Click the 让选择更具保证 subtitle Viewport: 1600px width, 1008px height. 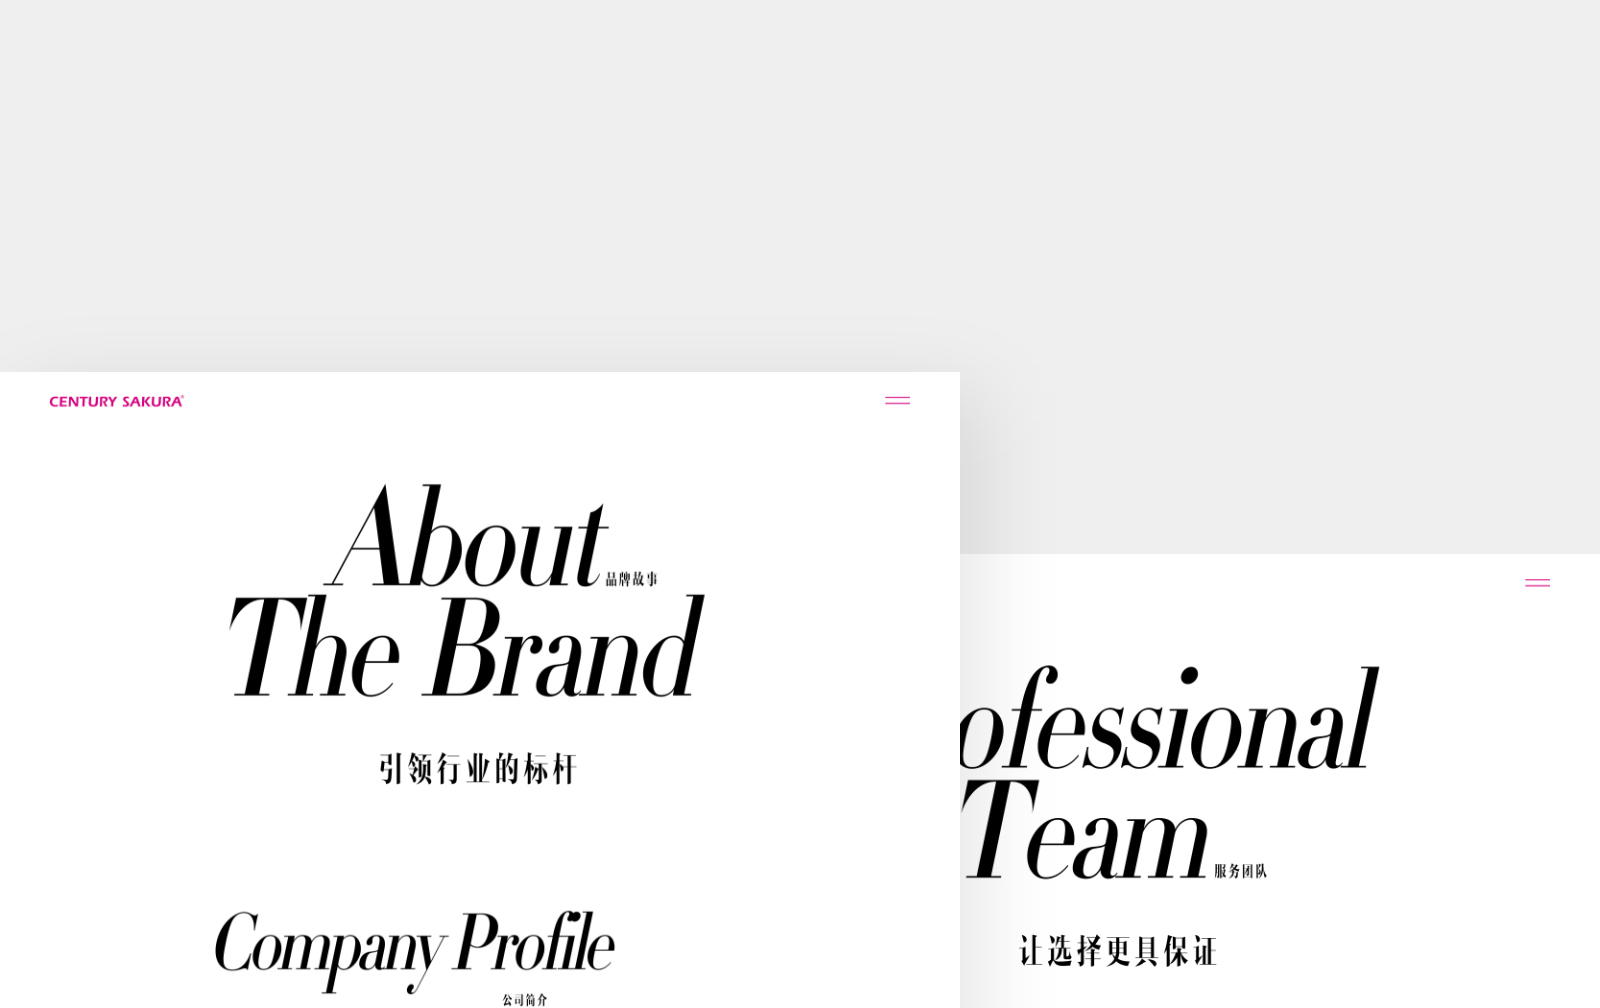[1118, 951]
